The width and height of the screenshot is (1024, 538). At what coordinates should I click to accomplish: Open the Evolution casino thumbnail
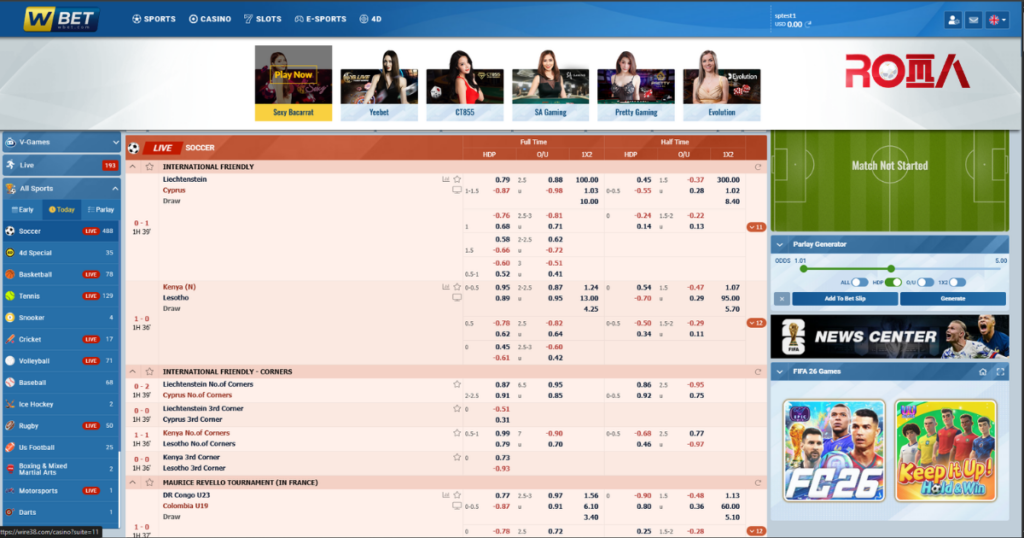[722, 85]
